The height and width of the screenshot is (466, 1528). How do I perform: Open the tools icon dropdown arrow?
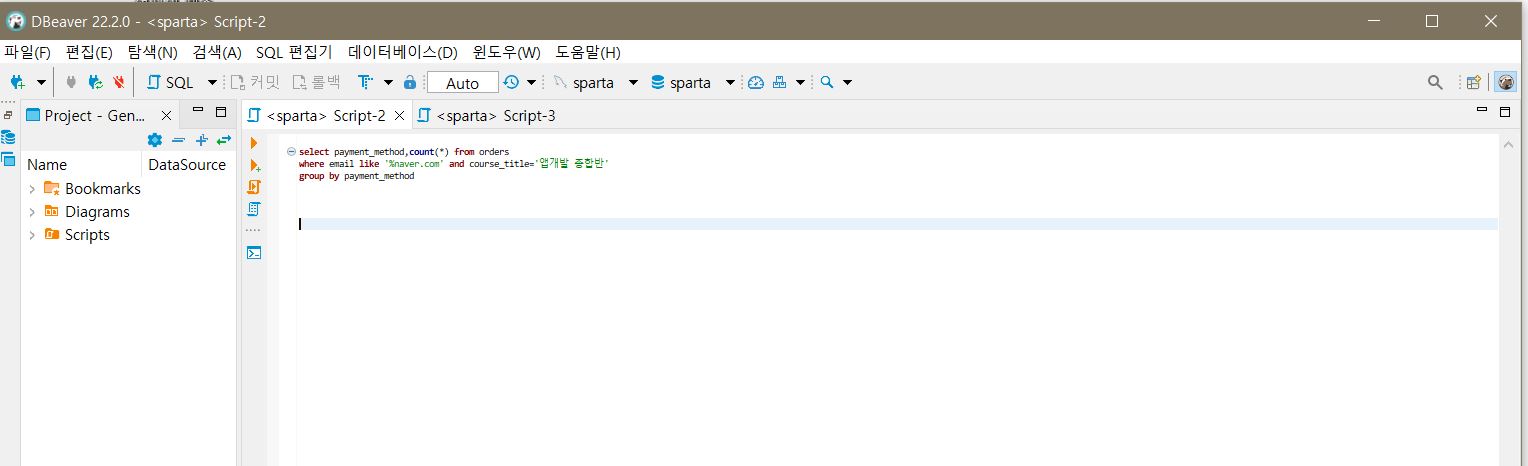[800, 83]
